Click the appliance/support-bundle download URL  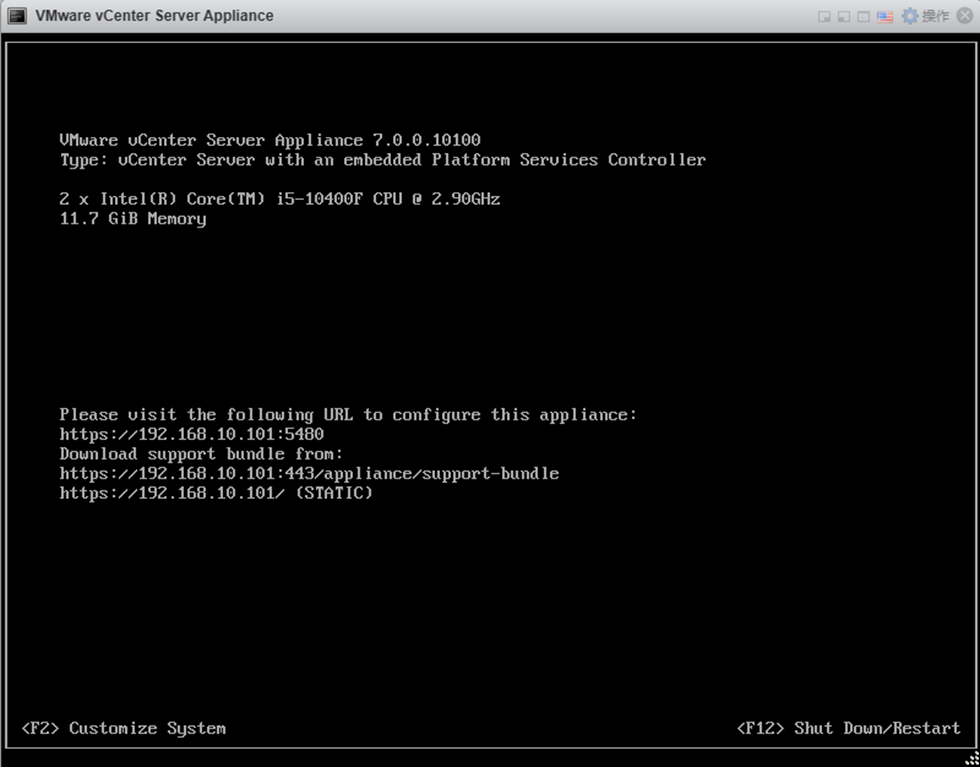[x=309, y=473]
